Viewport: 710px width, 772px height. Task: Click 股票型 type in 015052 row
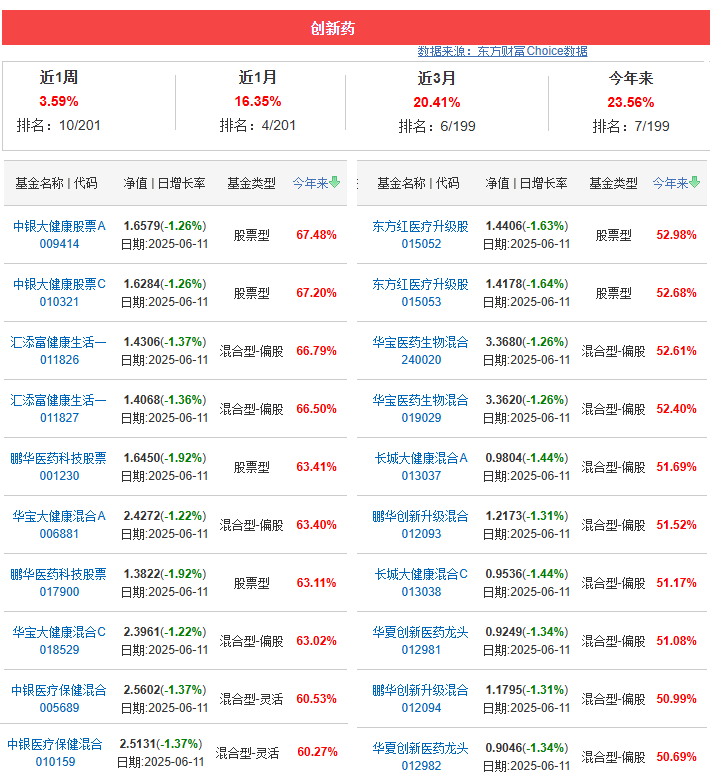tap(613, 235)
